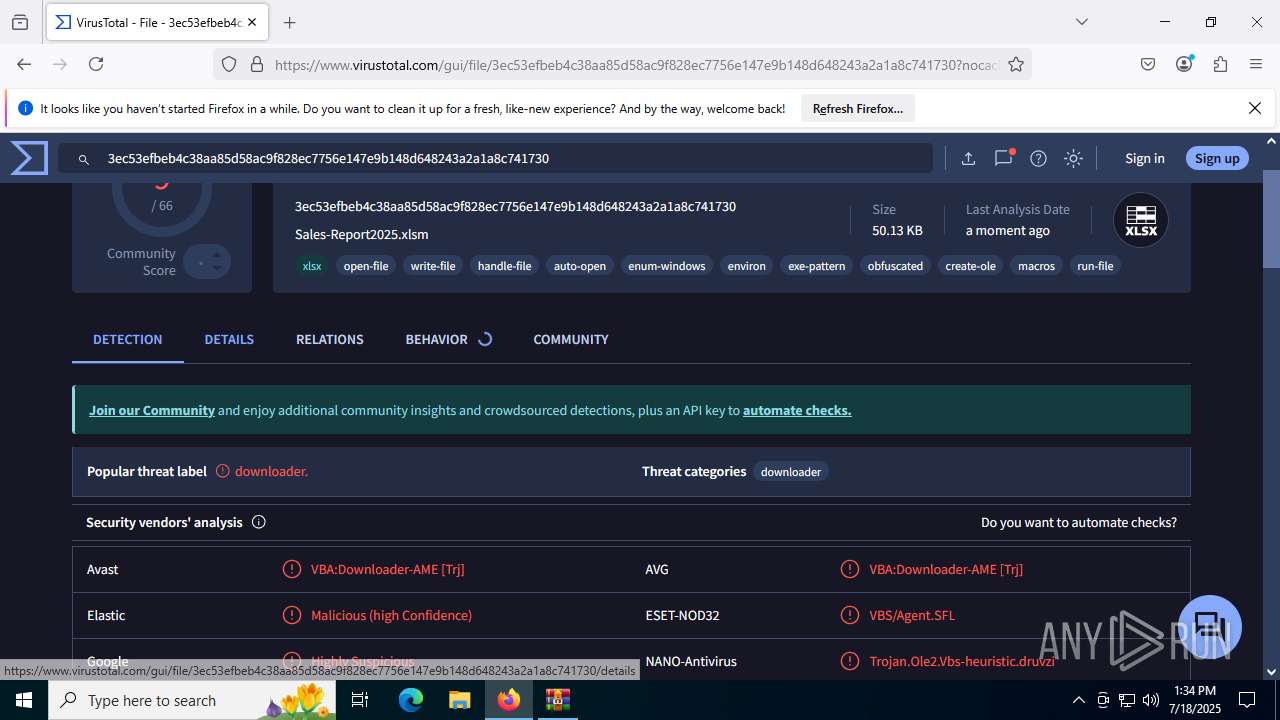Open the Firefox hamburger menu
This screenshot has width=1280, height=720.
click(x=1256, y=64)
